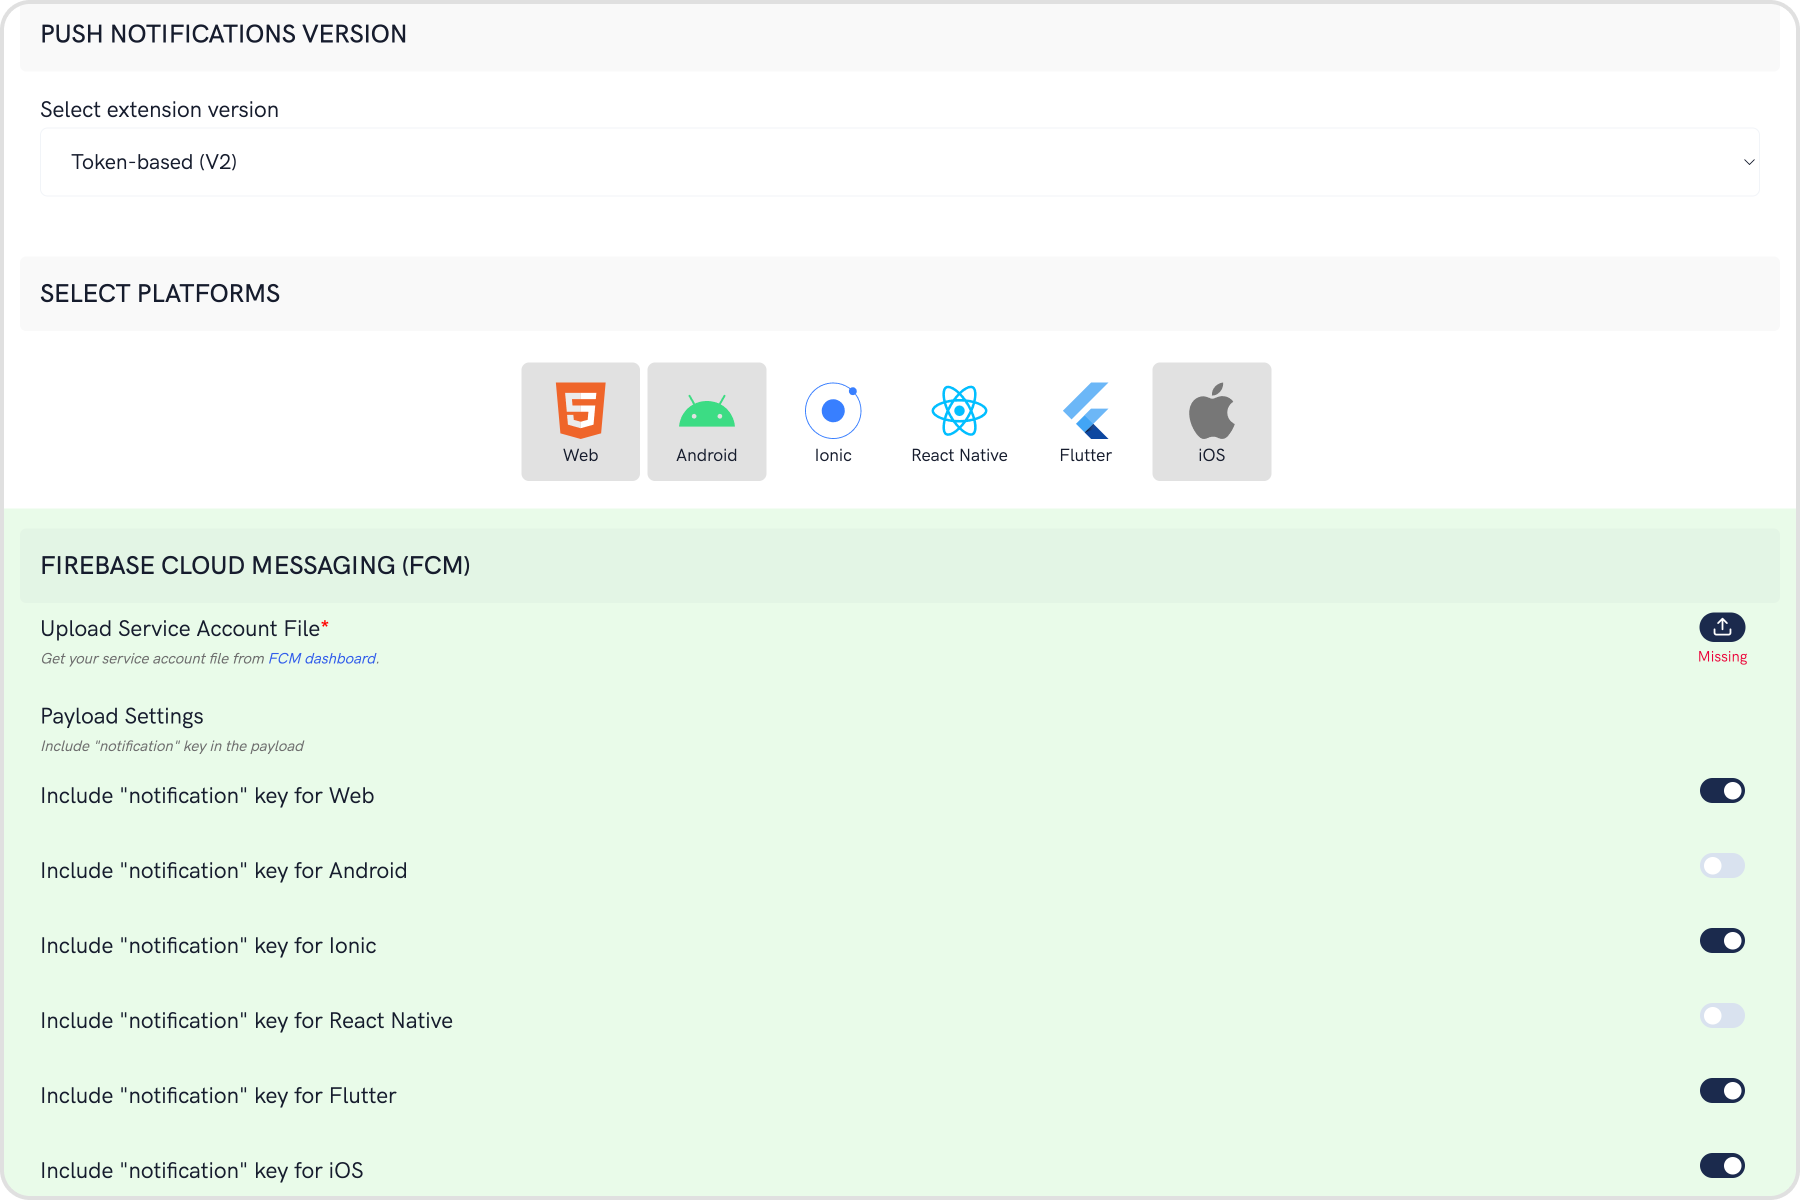Open the extension version dropdown
1800x1200 pixels.
[900, 162]
